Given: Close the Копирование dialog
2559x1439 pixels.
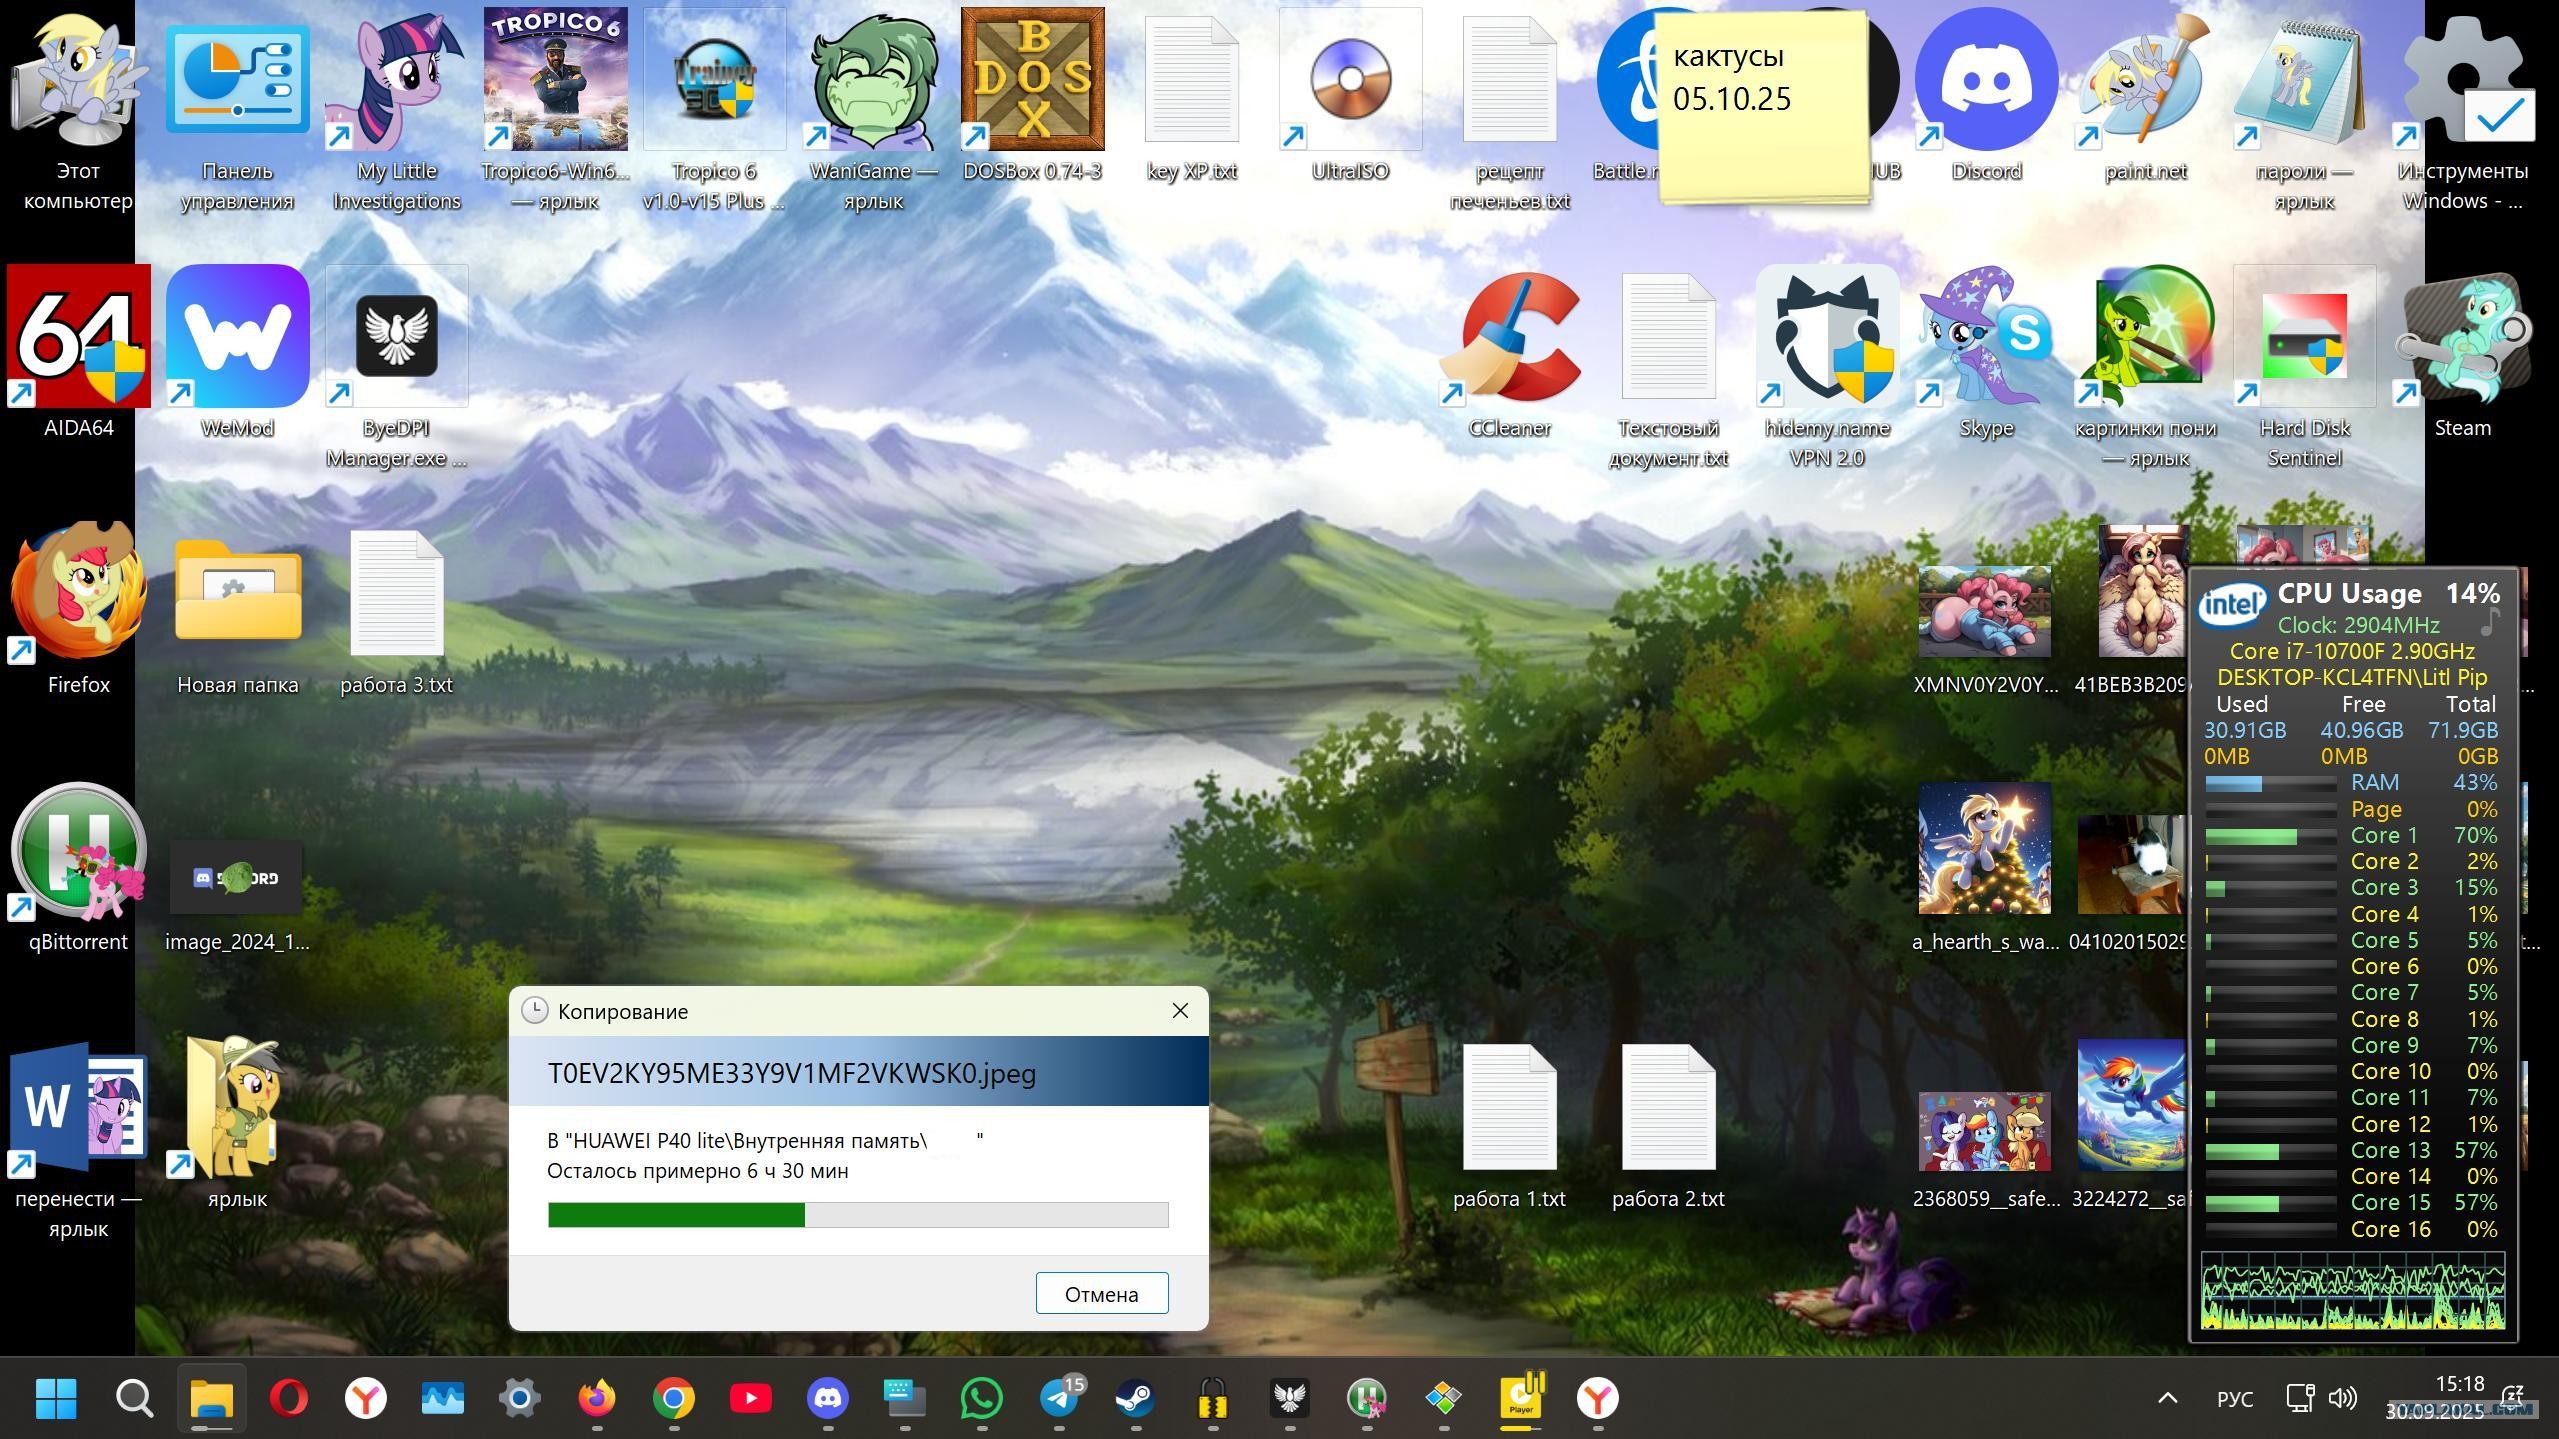Looking at the screenshot, I should click(1180, 1011).
